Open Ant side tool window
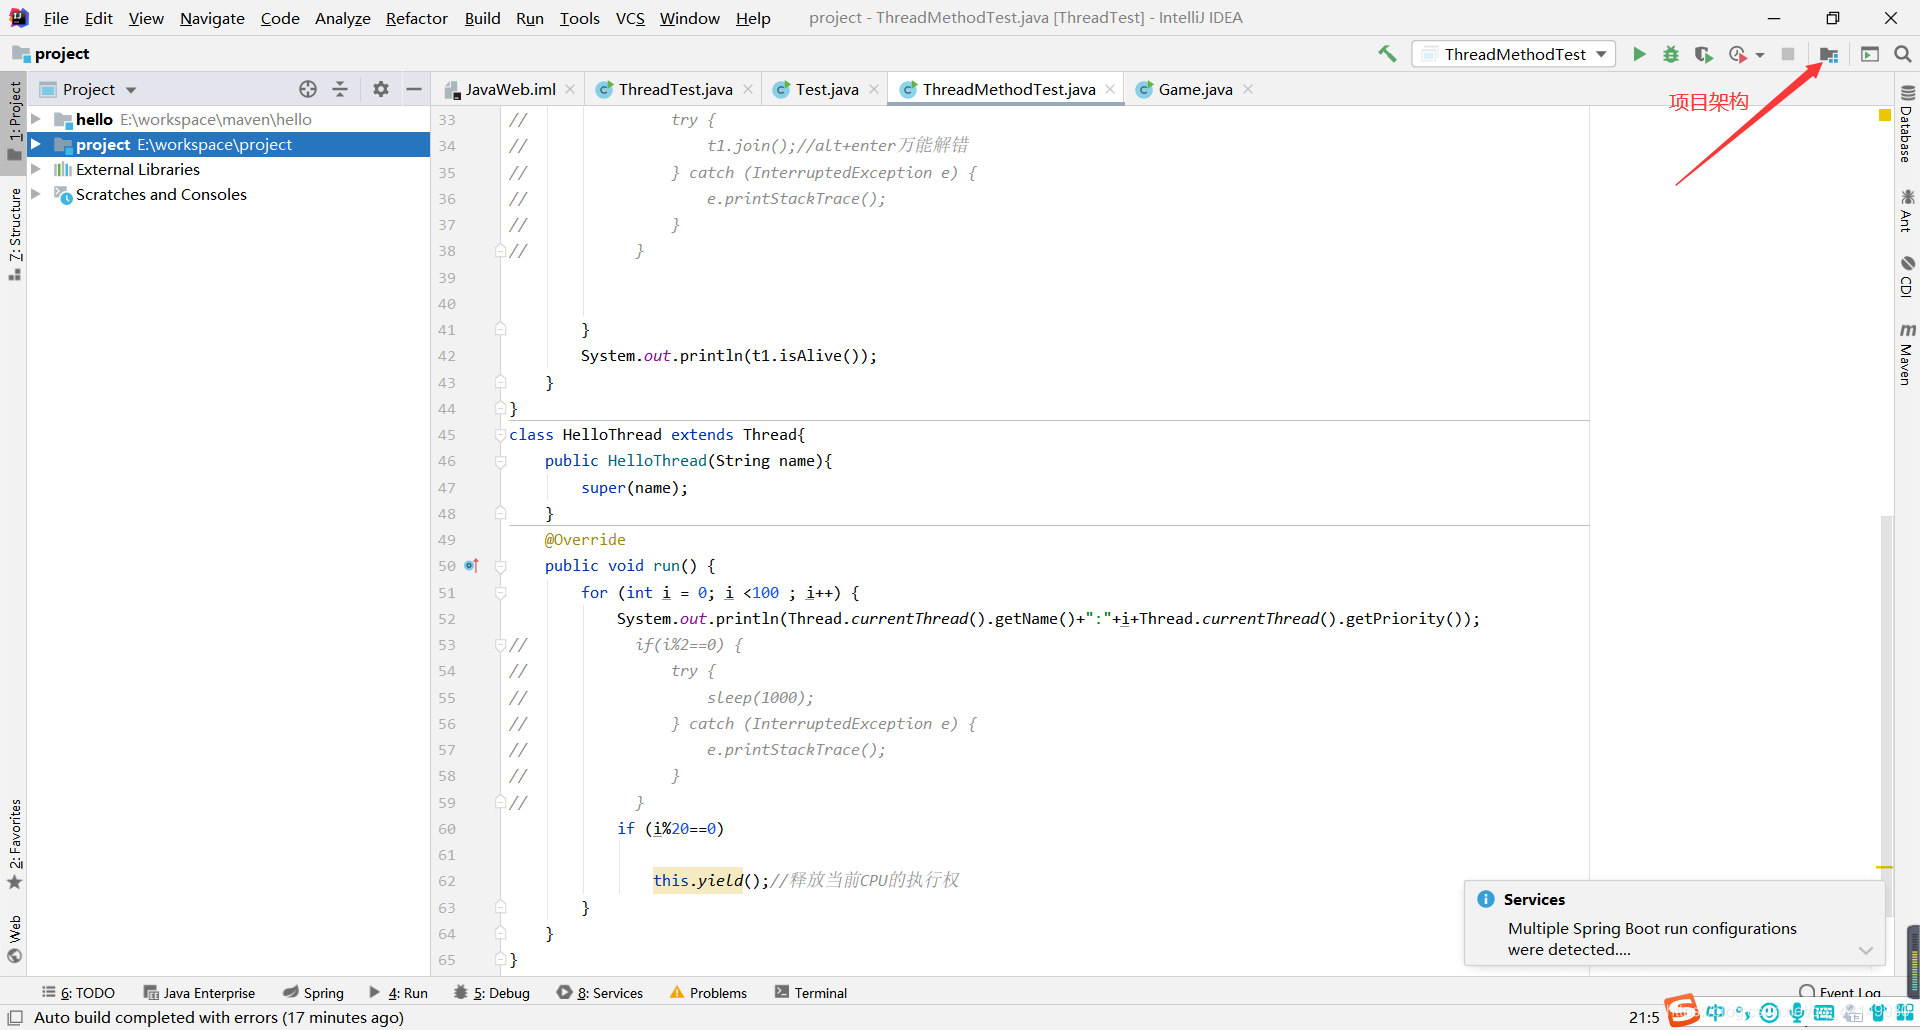 pos(1907,210)
